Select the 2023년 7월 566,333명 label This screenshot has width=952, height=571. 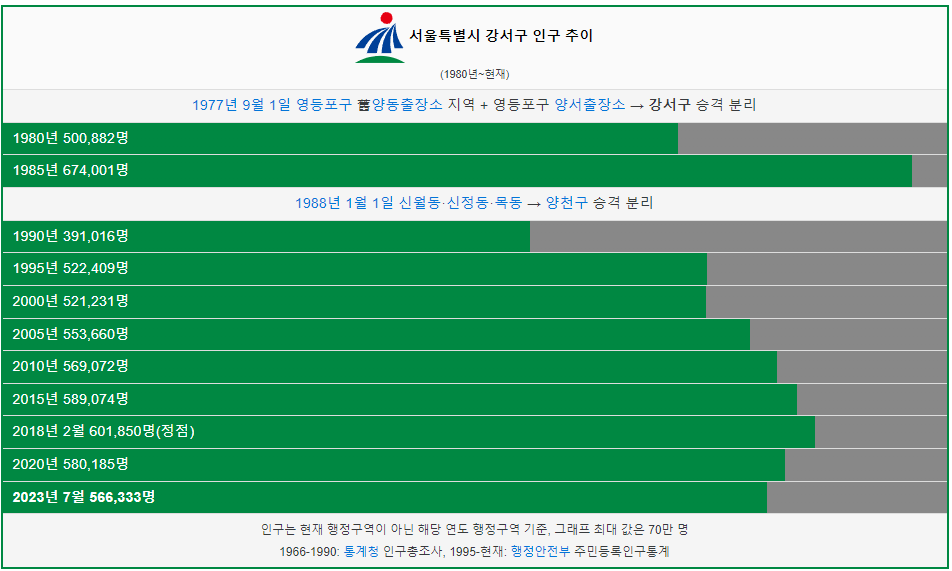tap(84, 497)
